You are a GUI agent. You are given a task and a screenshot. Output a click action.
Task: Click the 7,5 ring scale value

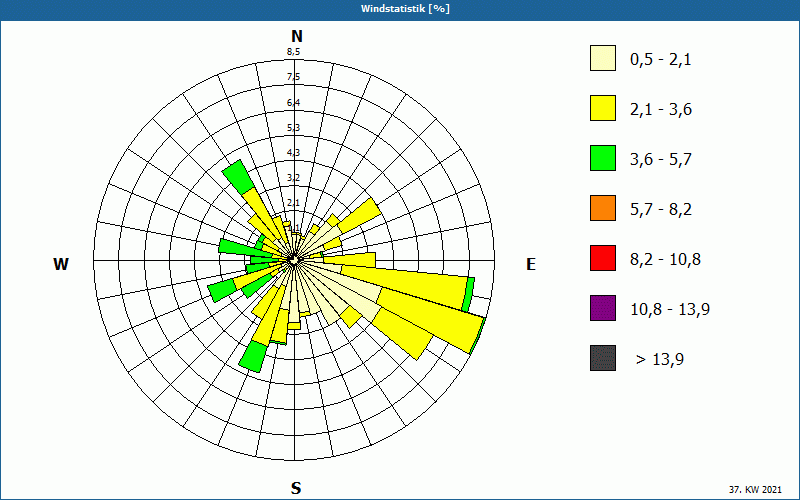point(293,77)
